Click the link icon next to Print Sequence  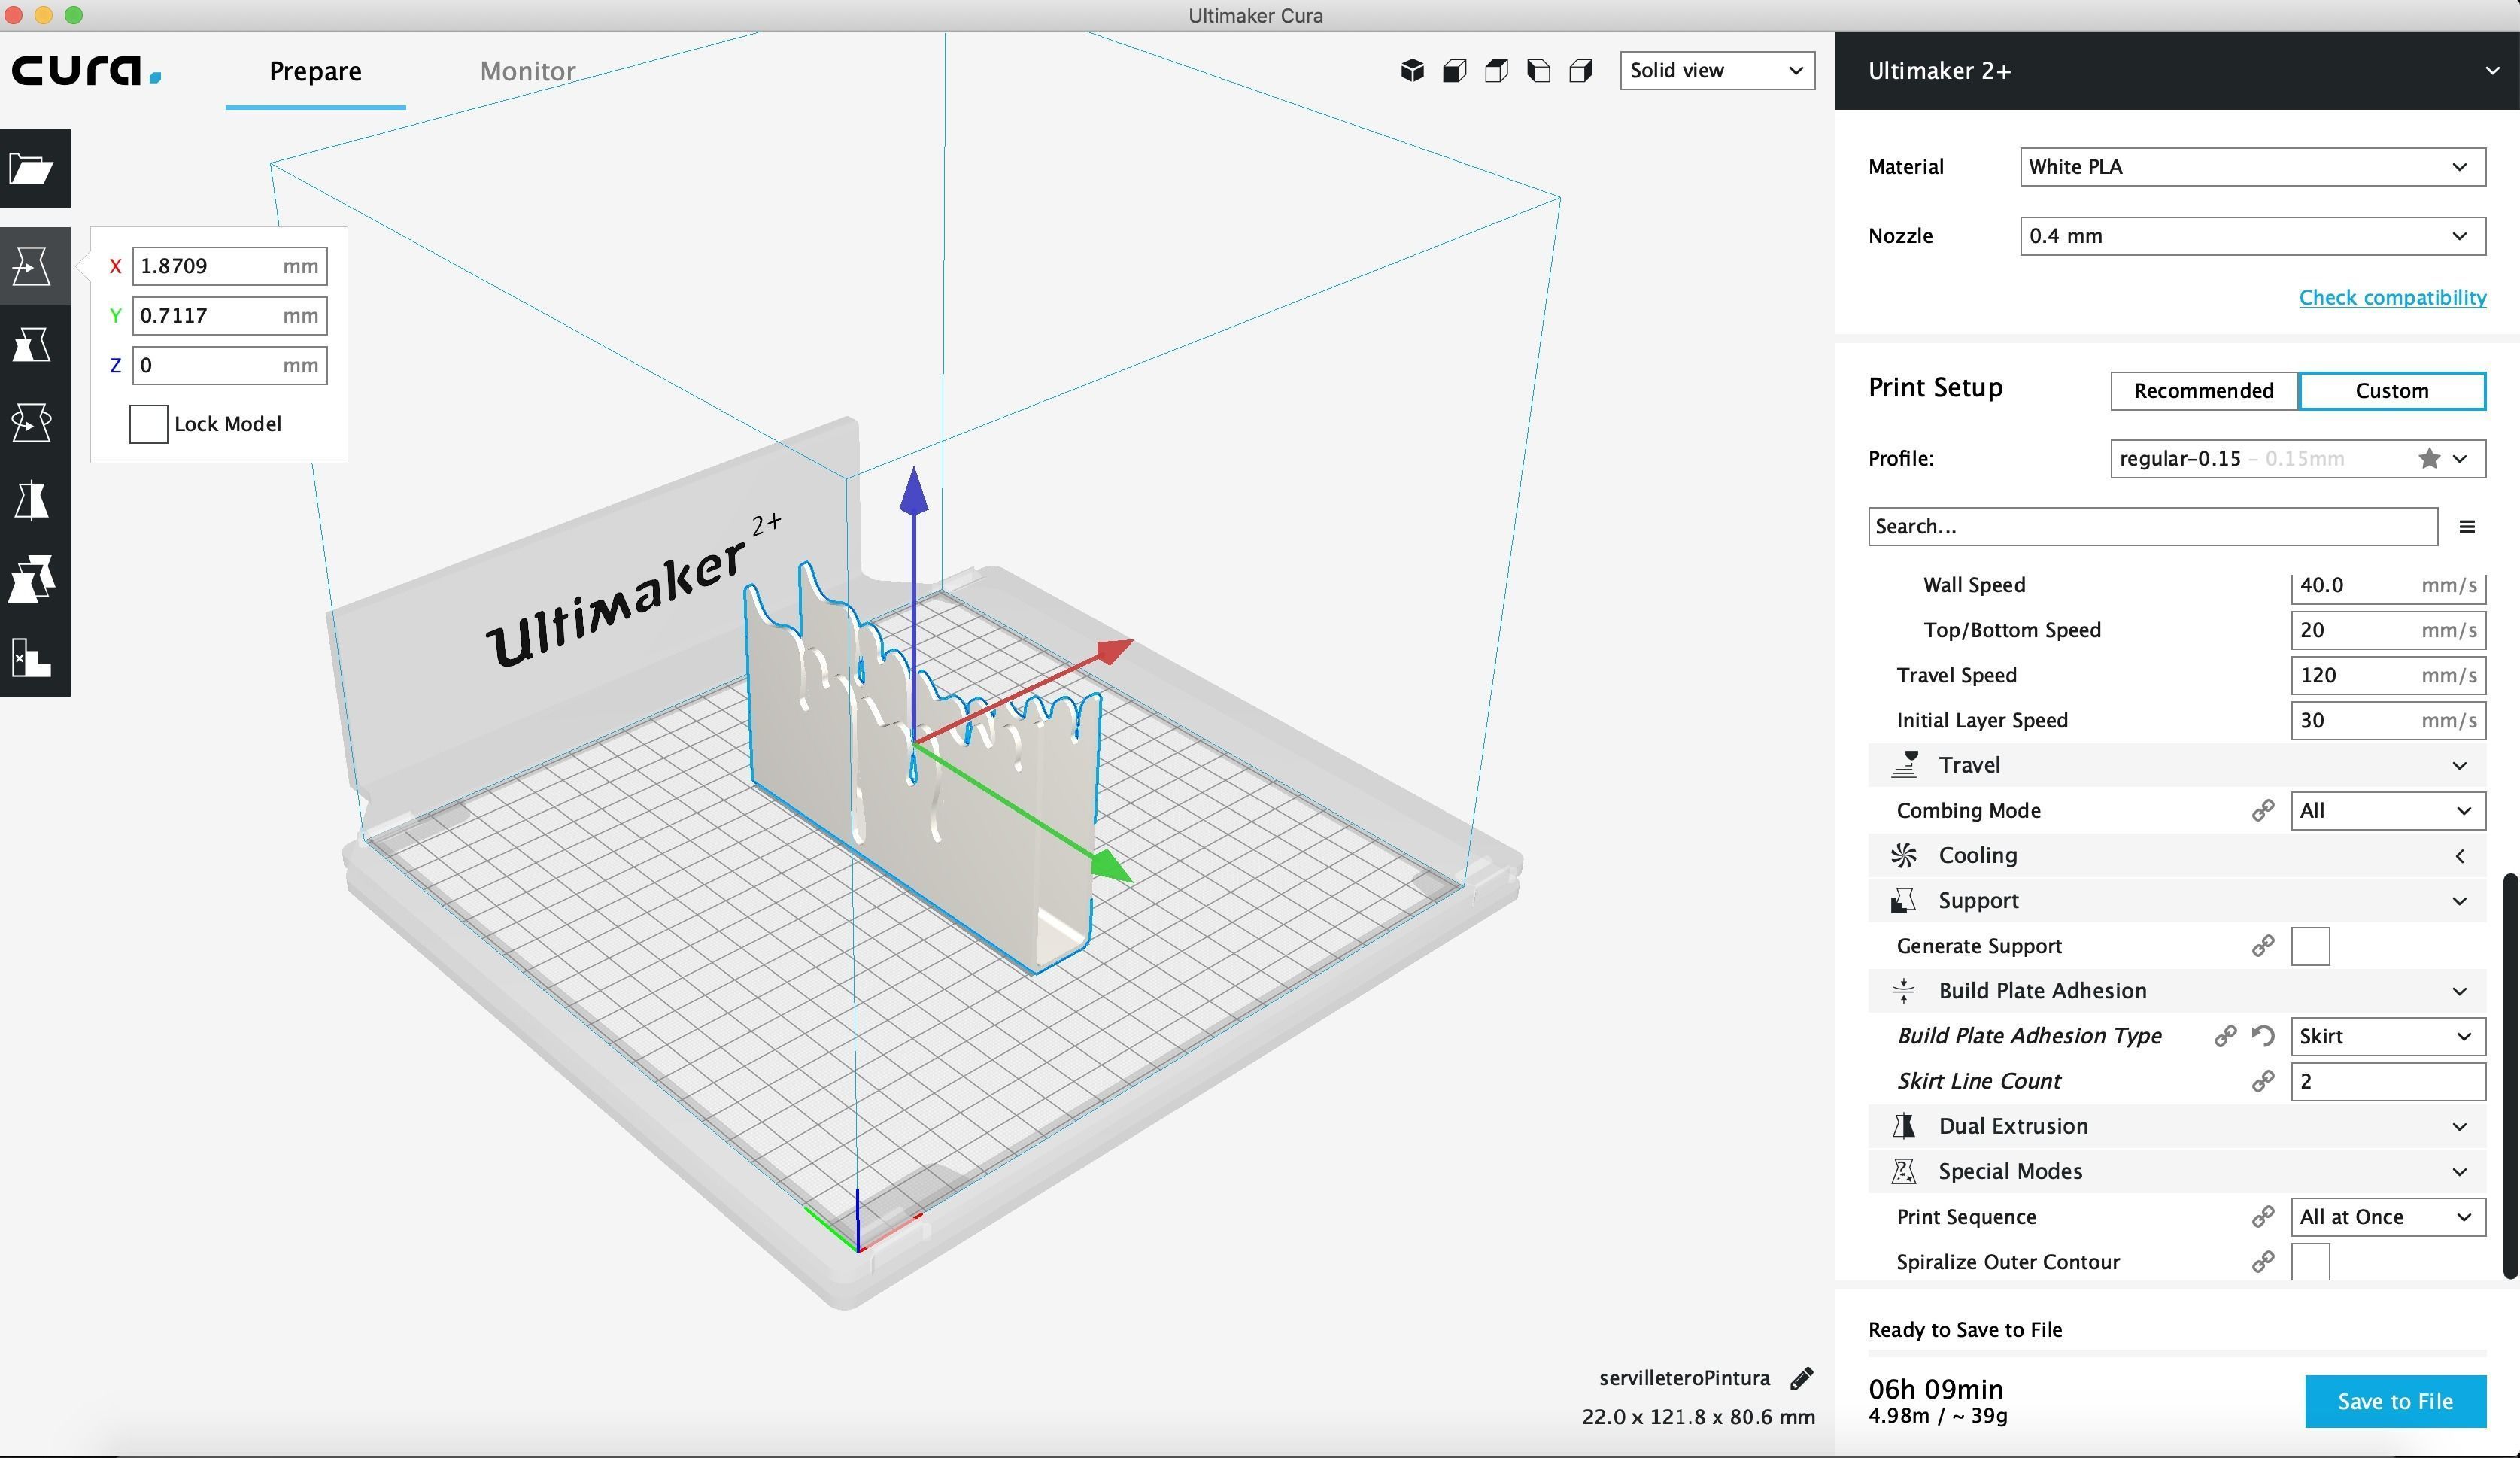pyautogui.click(x=2262, y=1217)
